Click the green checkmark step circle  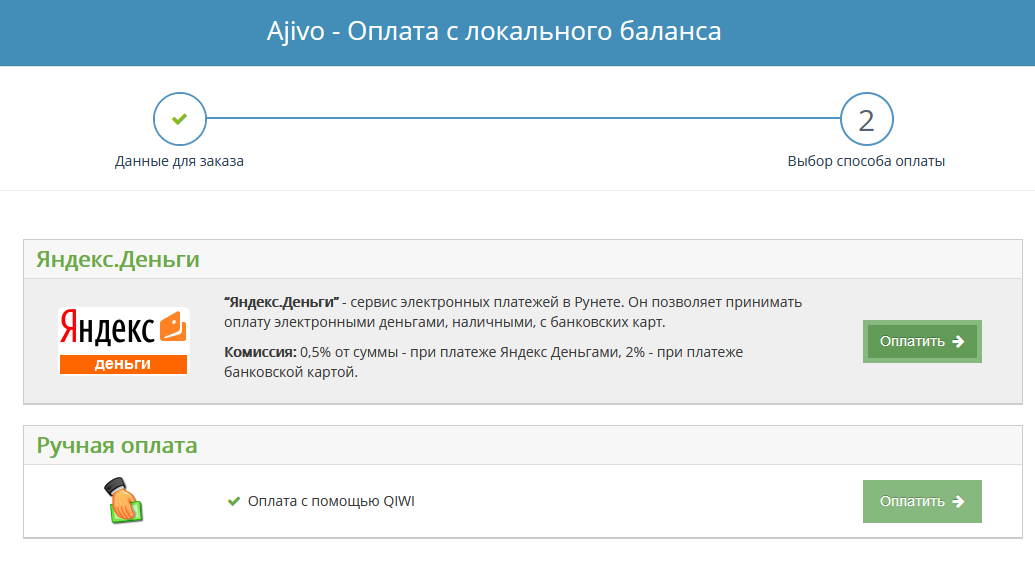(180, 119)
